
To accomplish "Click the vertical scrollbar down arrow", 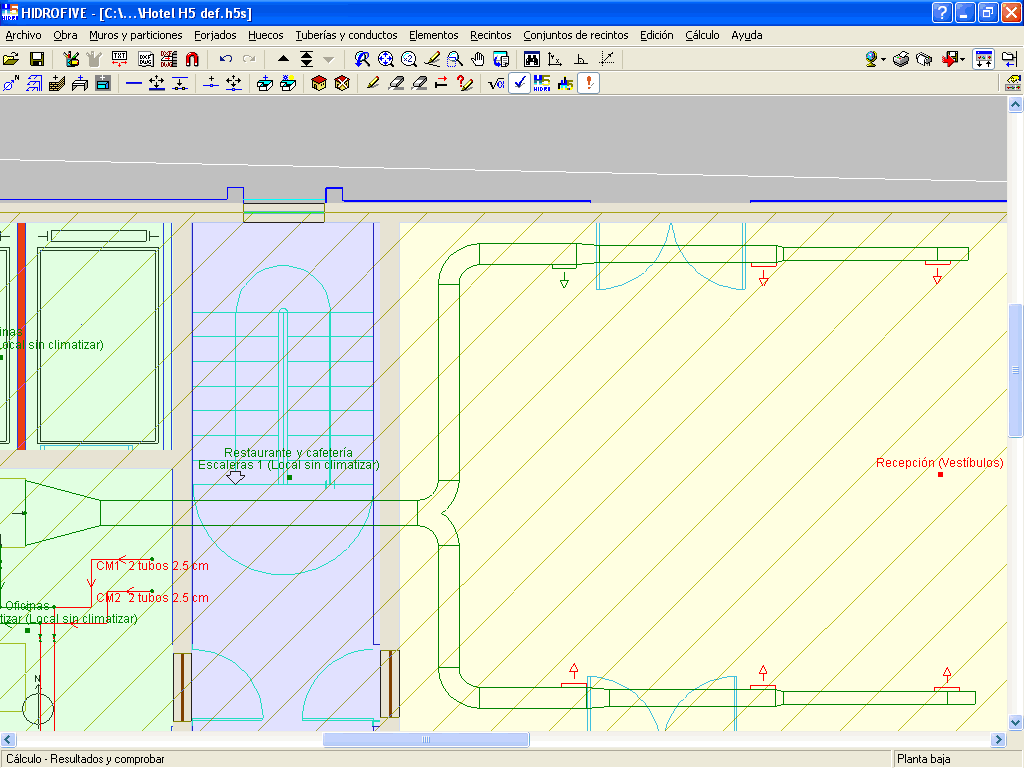I will (1015, 722).
